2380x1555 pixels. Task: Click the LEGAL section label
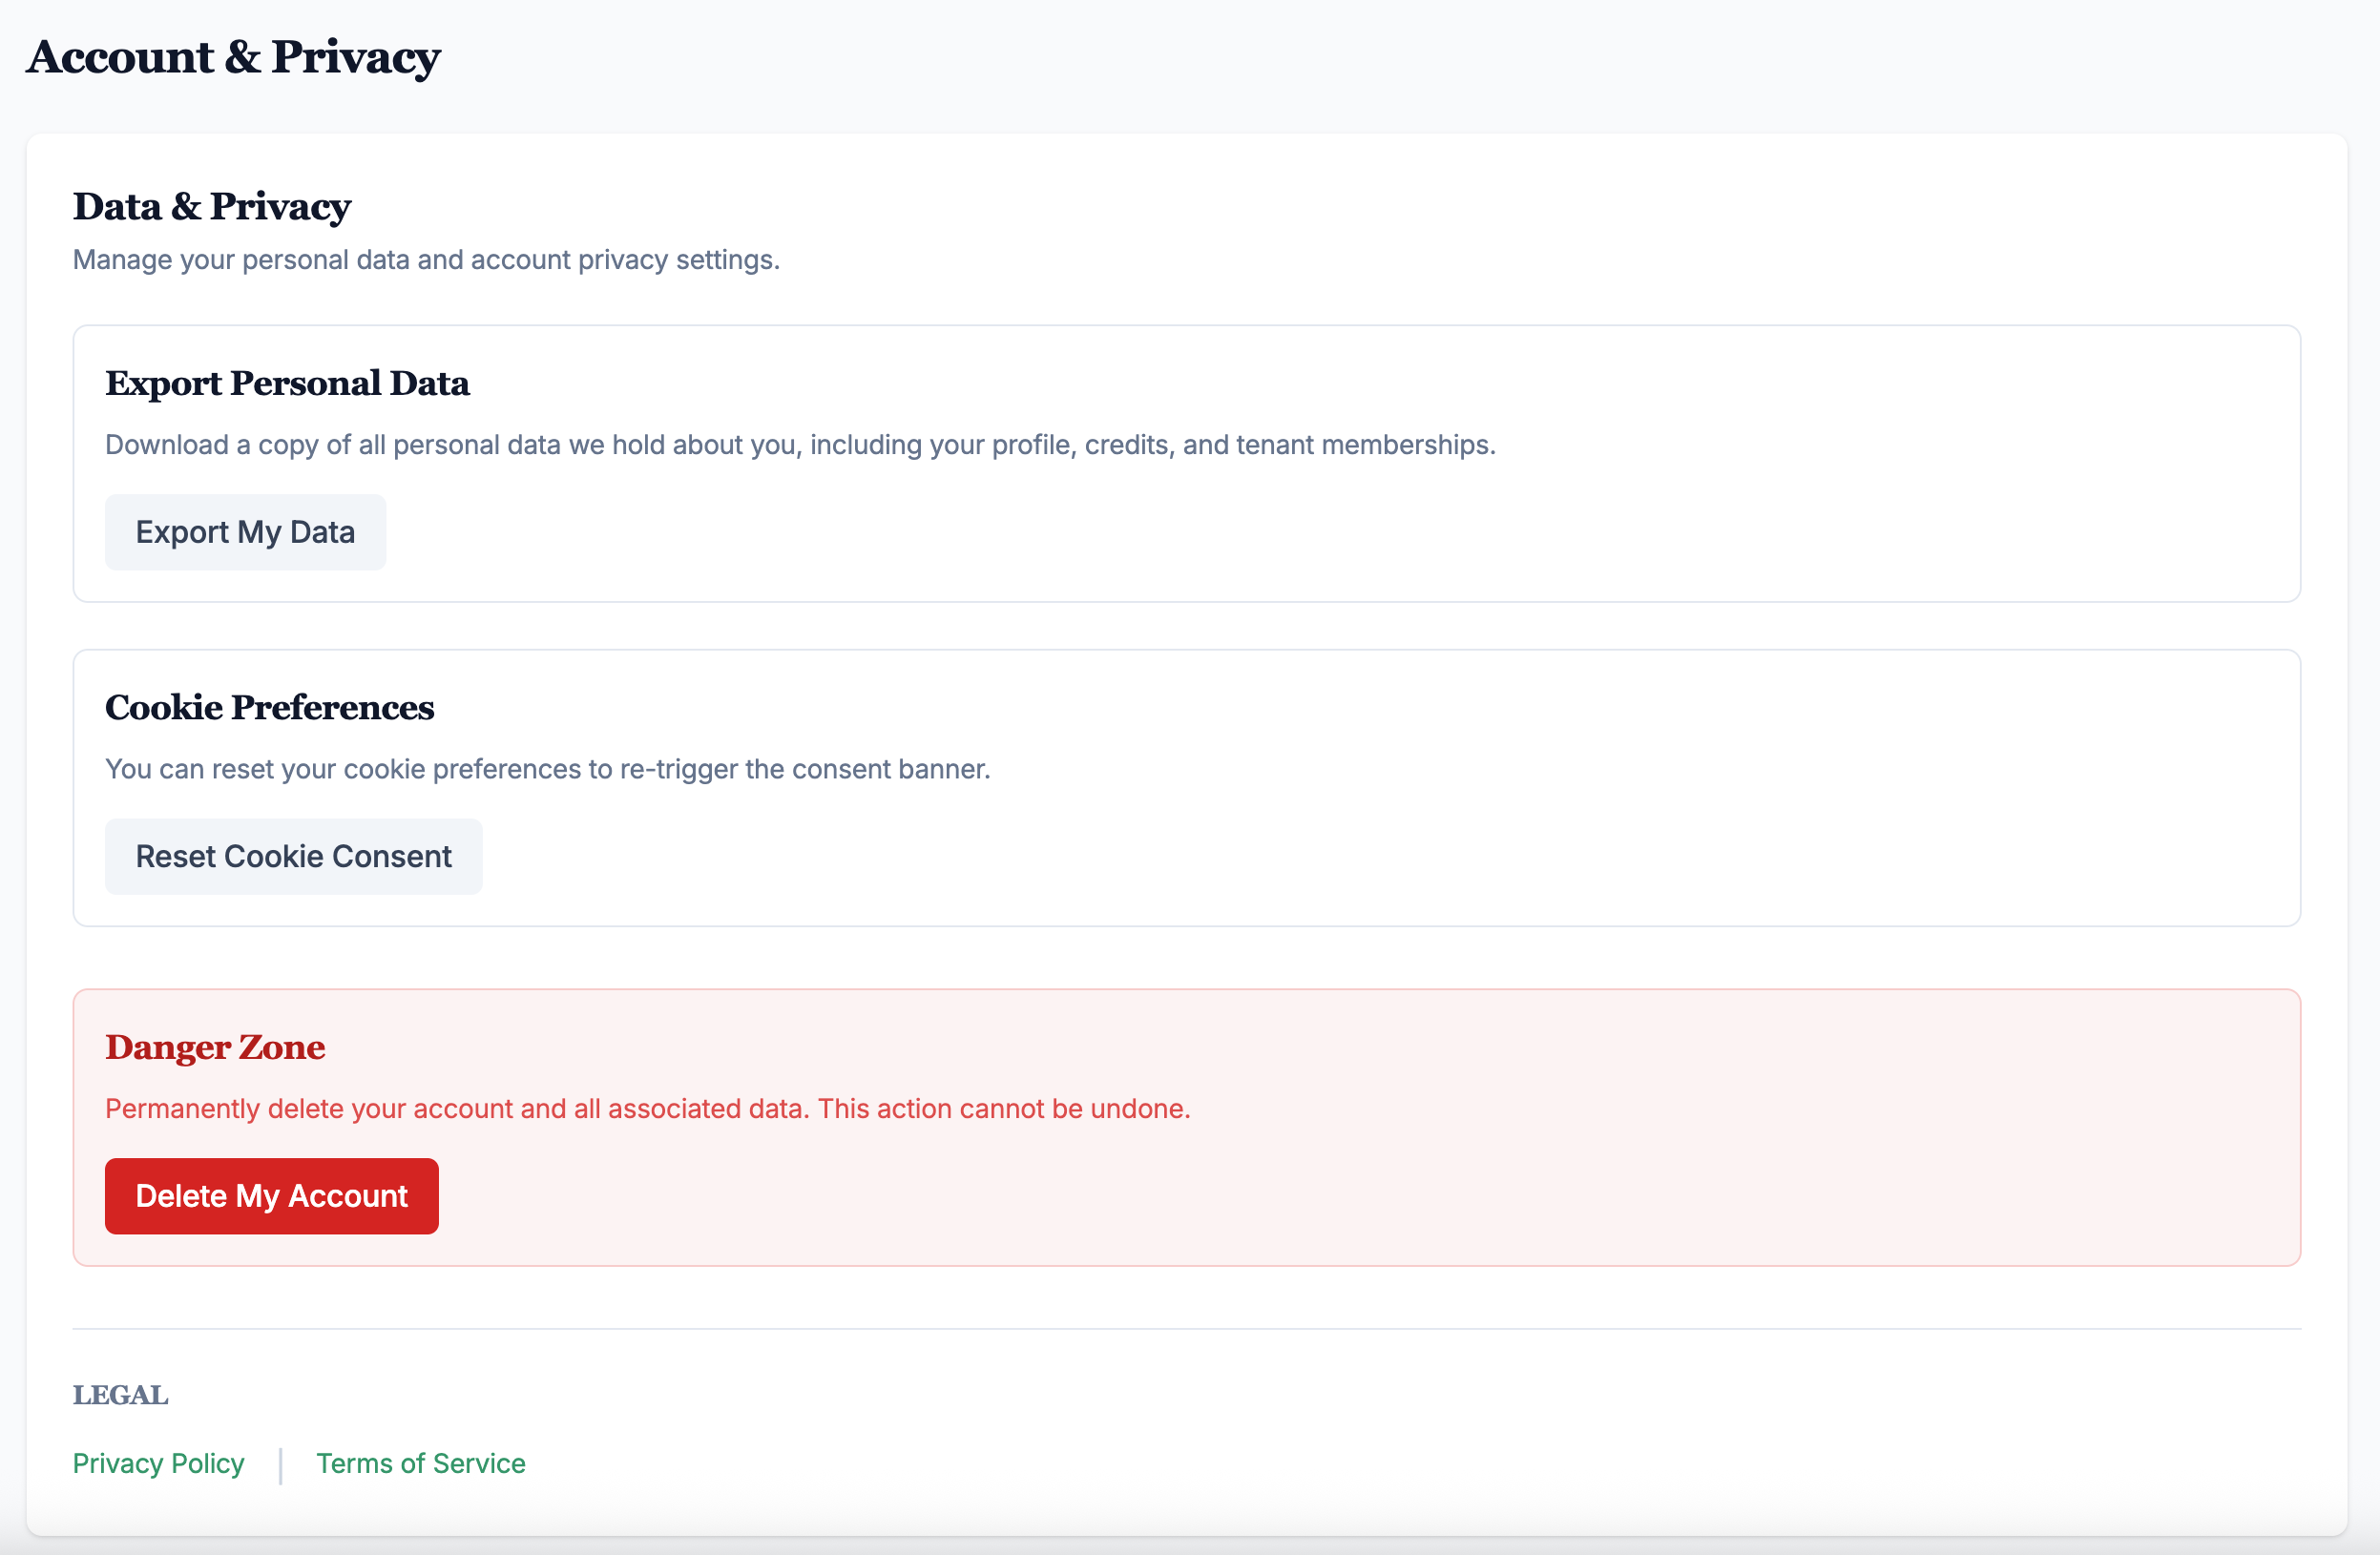coord(120,1394)
